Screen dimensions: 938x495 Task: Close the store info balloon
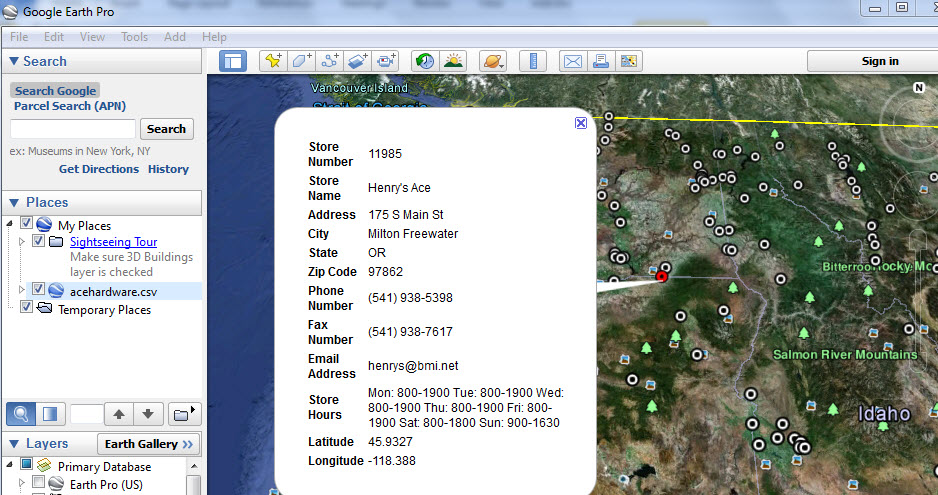click(580, 123)
